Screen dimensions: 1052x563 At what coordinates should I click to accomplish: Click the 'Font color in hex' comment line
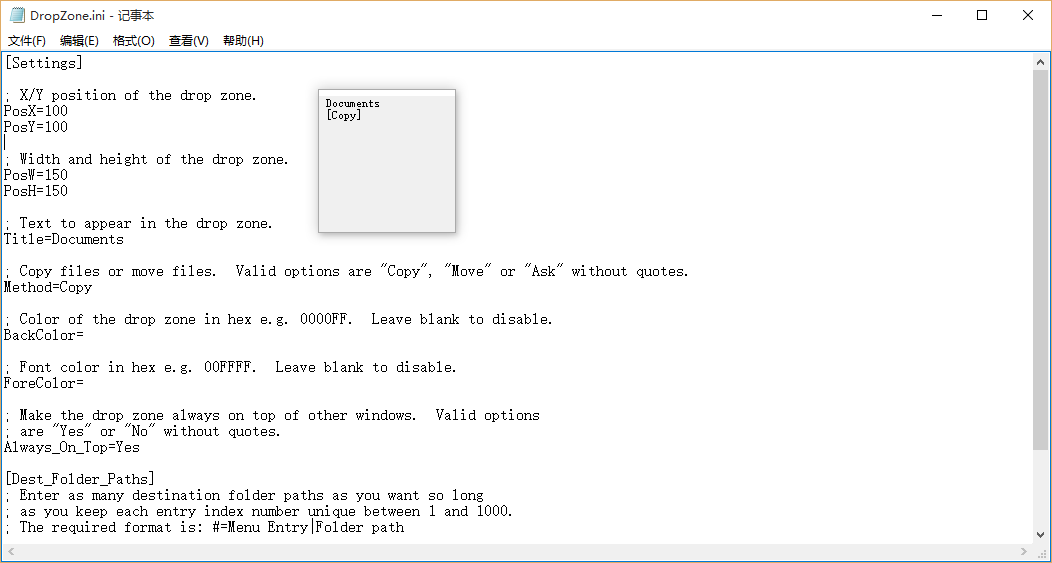[x=230, y=367]
